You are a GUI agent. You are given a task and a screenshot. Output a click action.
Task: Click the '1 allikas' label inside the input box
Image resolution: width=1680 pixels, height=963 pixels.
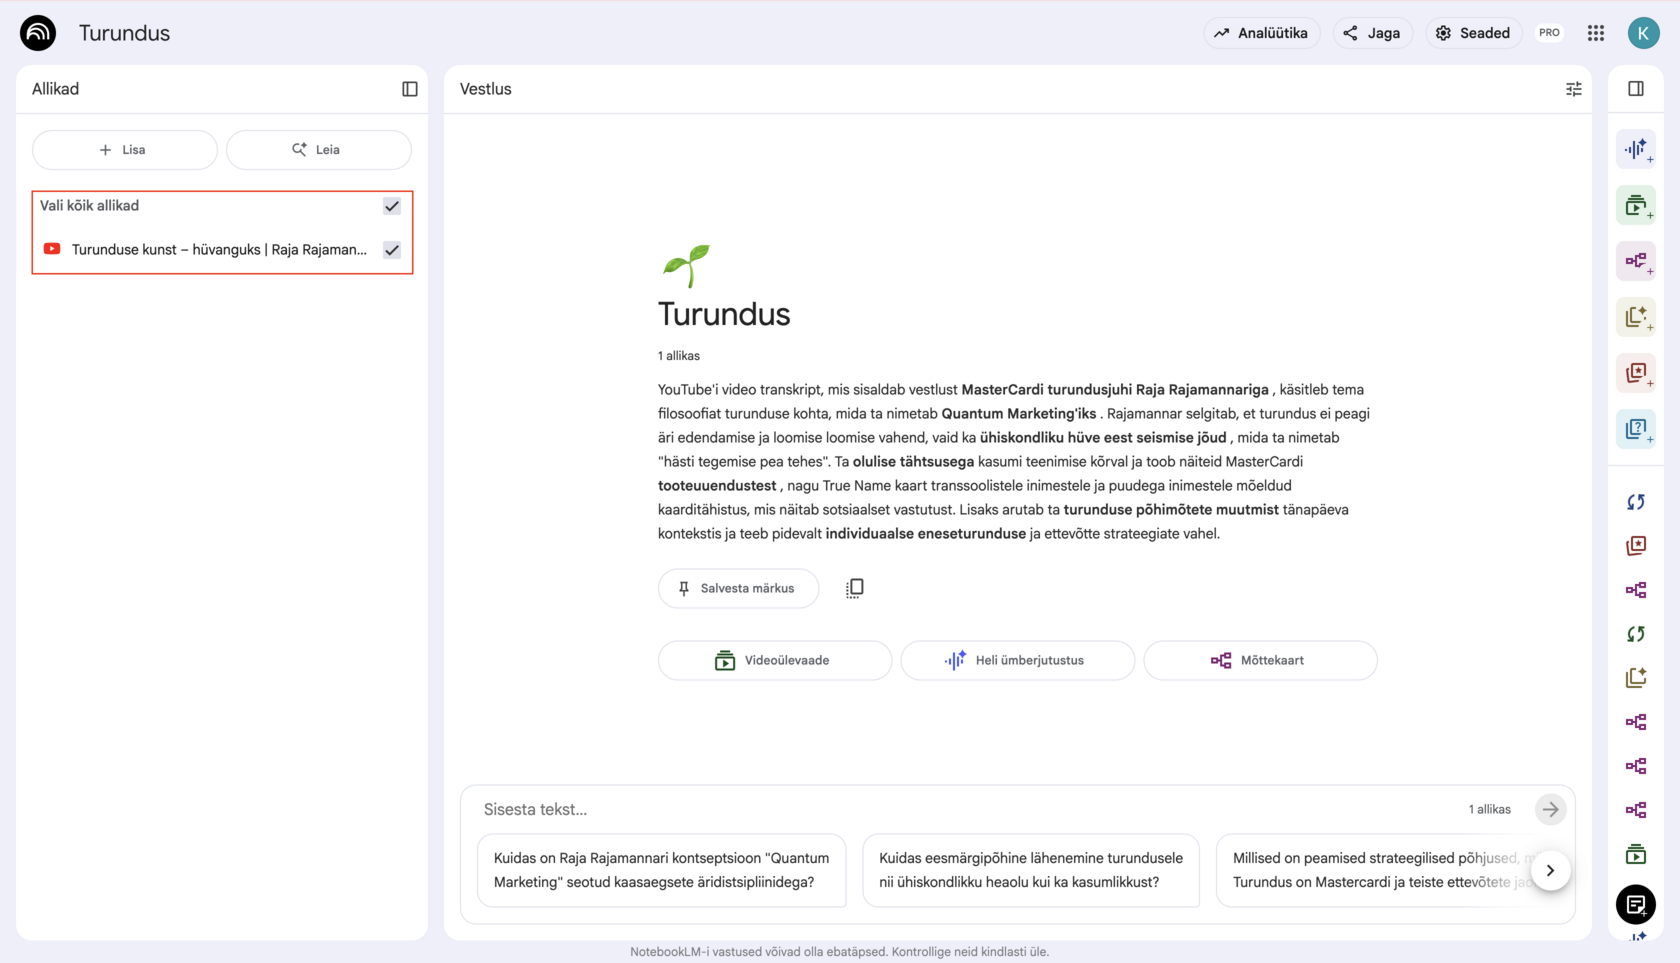pos(1489,809)
